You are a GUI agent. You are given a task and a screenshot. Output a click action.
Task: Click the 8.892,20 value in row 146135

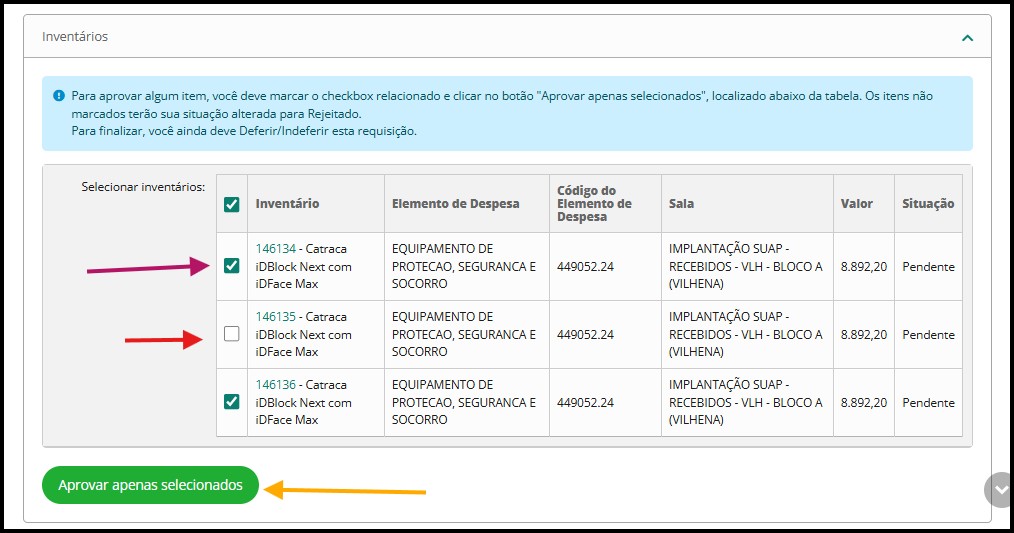click(863, 335)
